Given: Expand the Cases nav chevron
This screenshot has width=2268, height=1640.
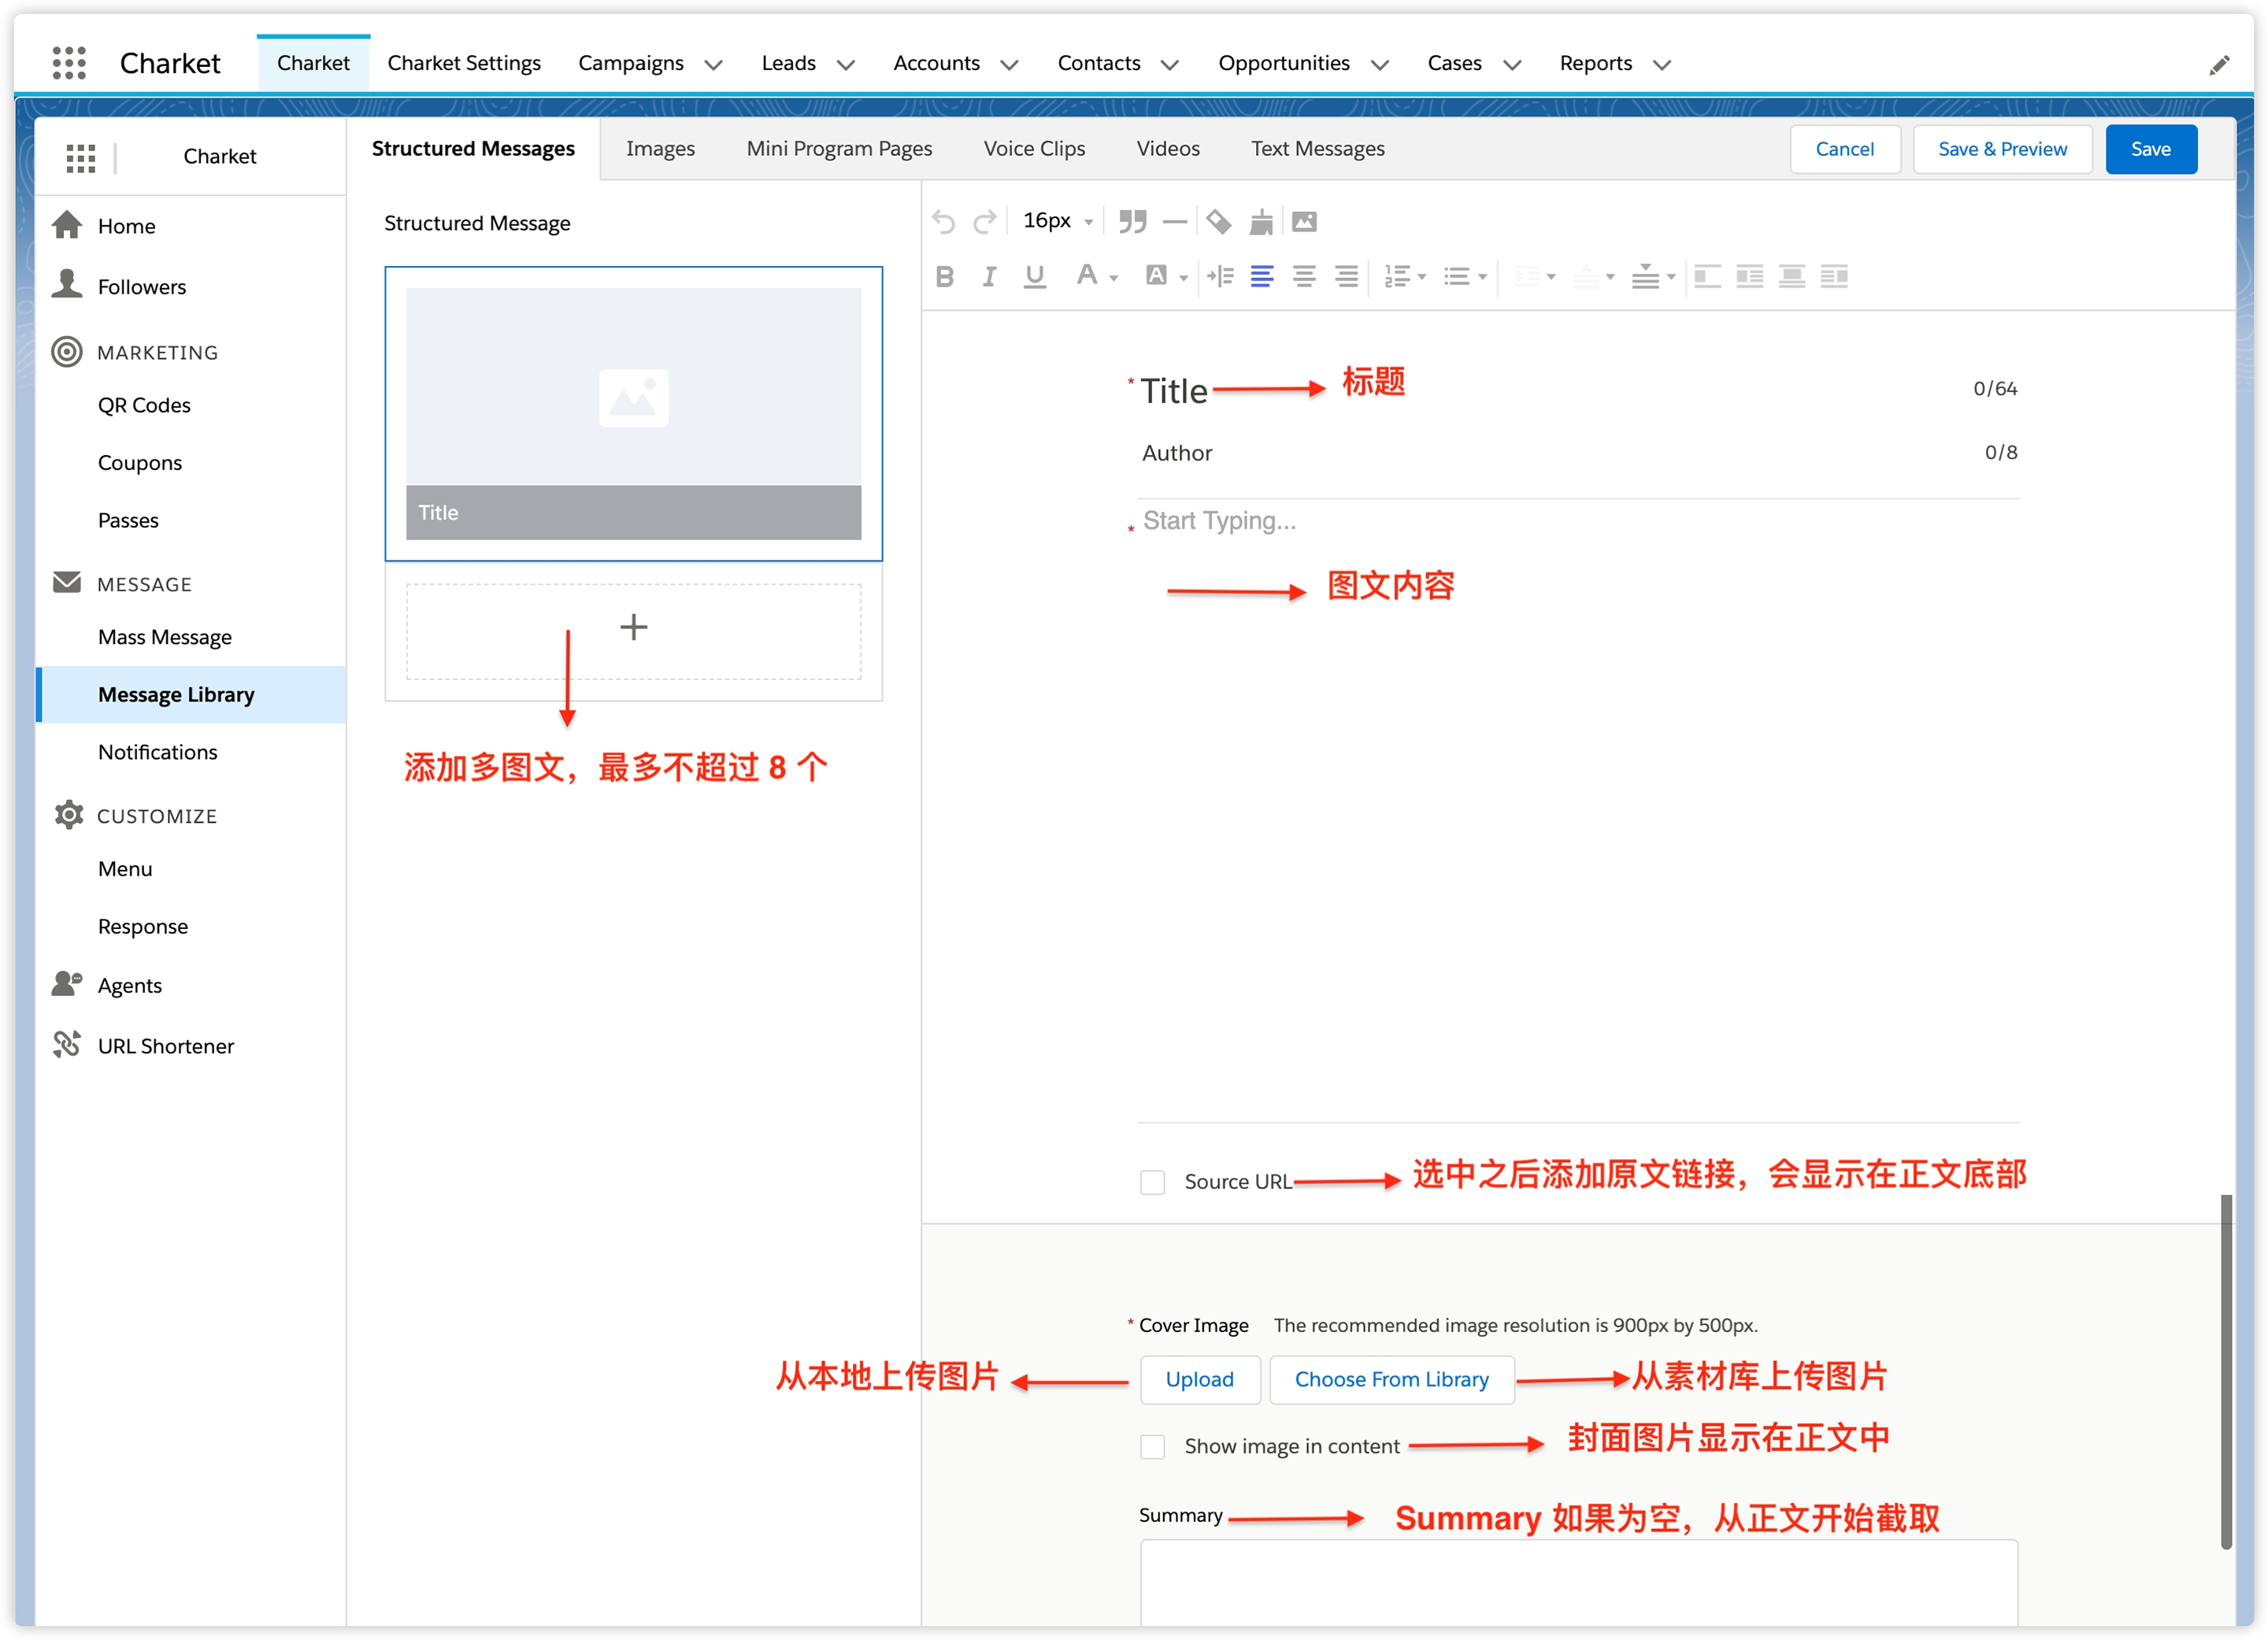Looking at the screenshot, I should (x=1512, y=65).
